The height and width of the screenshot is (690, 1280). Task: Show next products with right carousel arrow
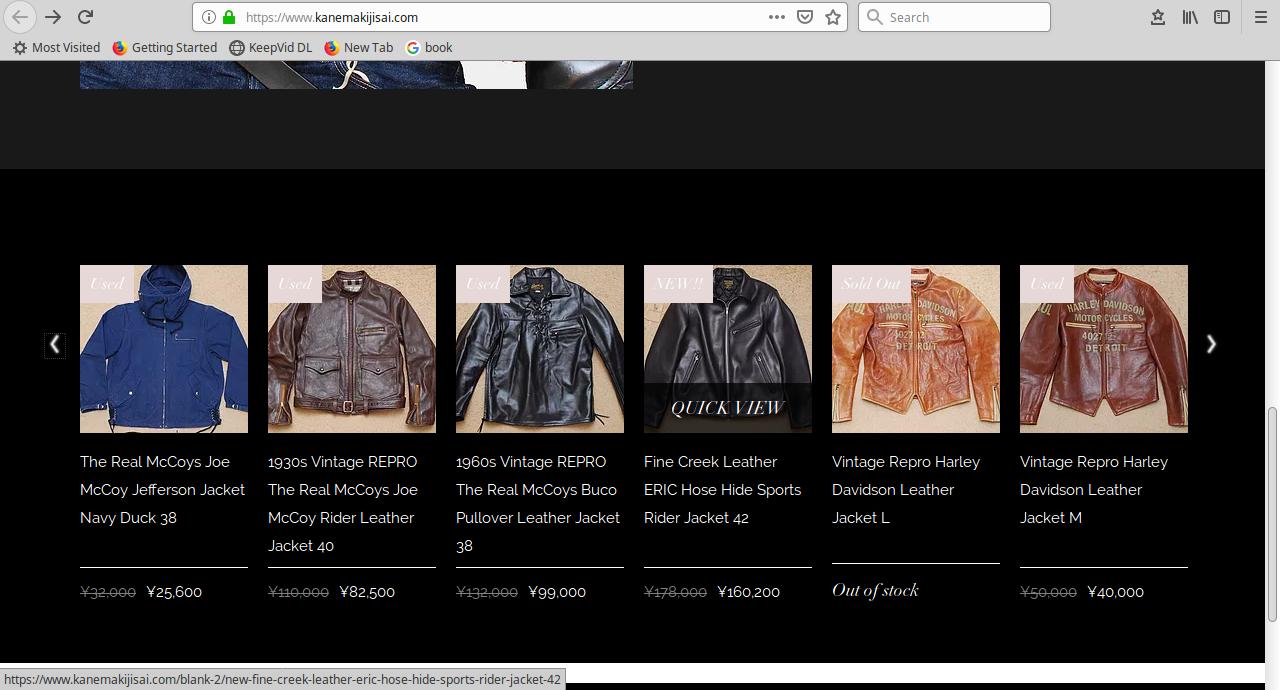(1211, 344)
